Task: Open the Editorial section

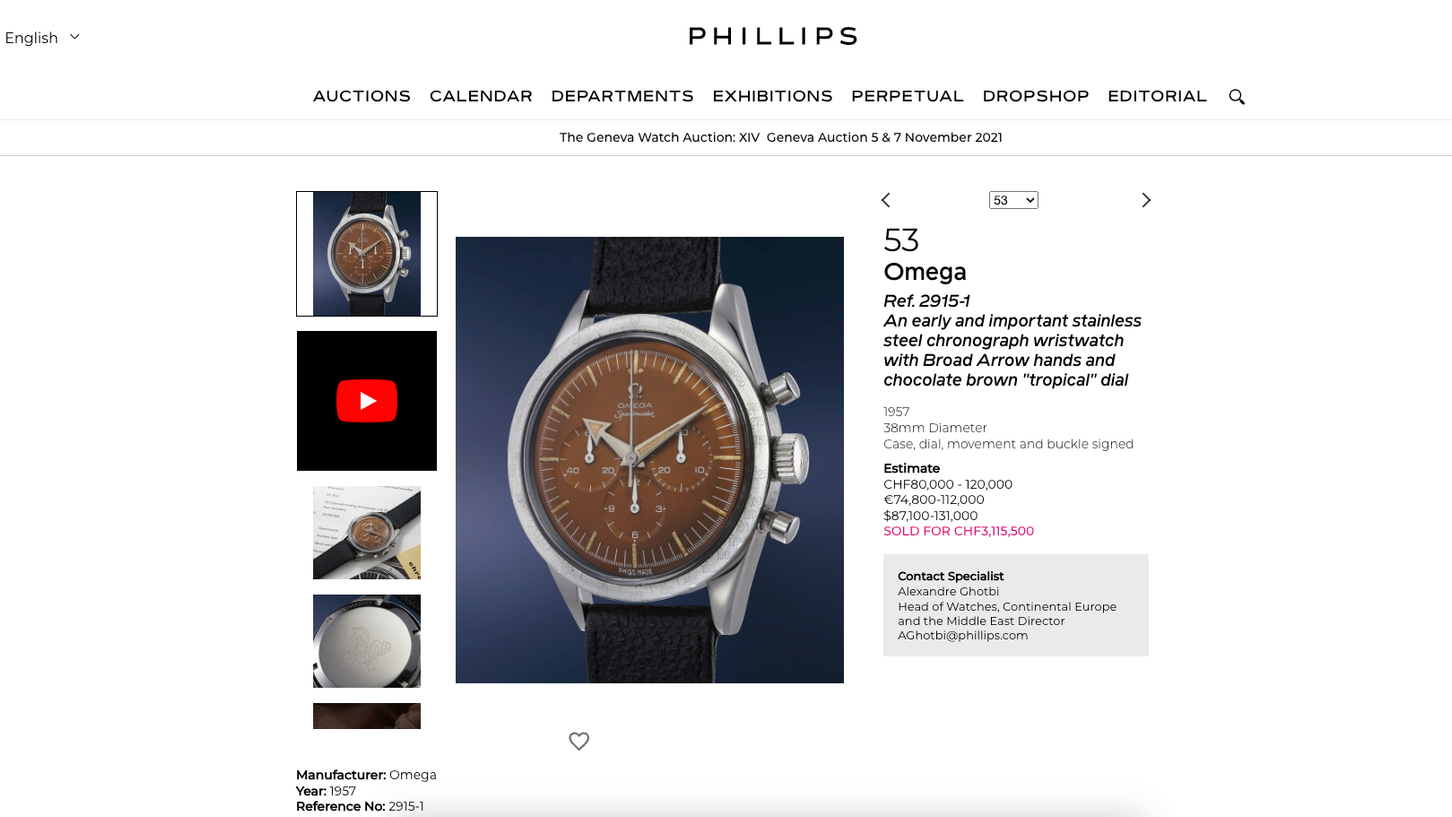Action: tap(1157, 96)
